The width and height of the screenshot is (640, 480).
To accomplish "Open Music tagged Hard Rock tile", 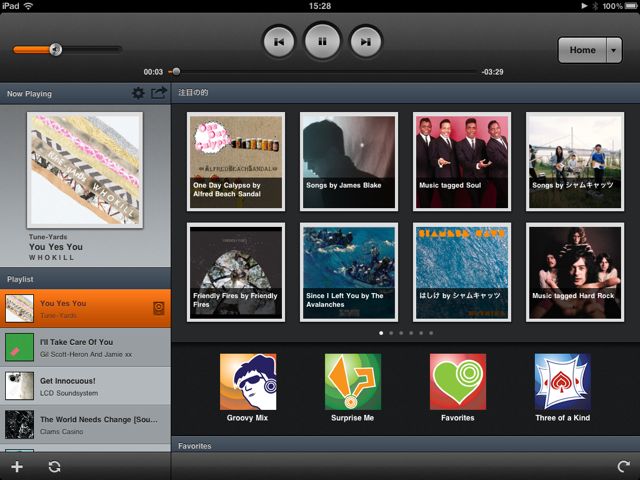I will tap(575, 272).
